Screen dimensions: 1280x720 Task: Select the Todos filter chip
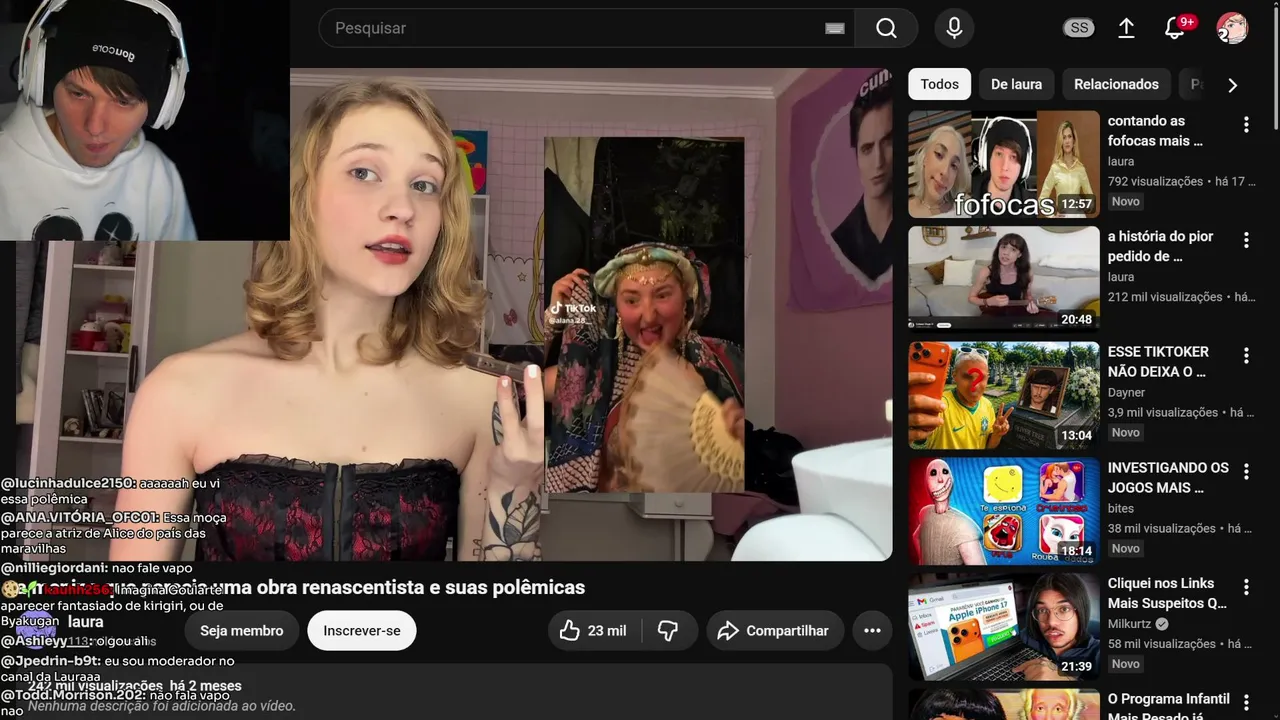point(940,84)
